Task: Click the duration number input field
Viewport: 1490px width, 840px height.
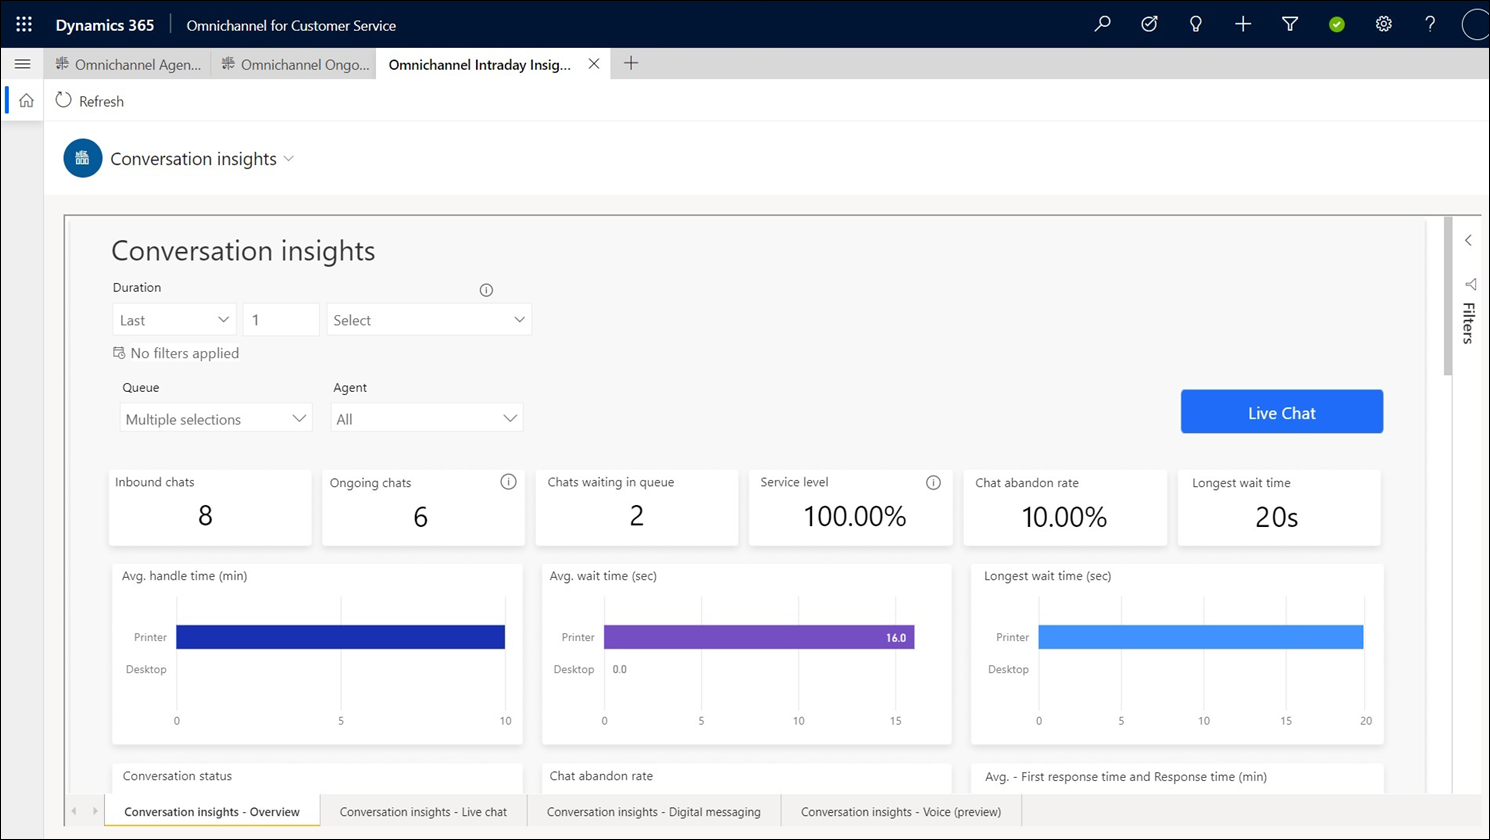Action: [x=281, y=320]
